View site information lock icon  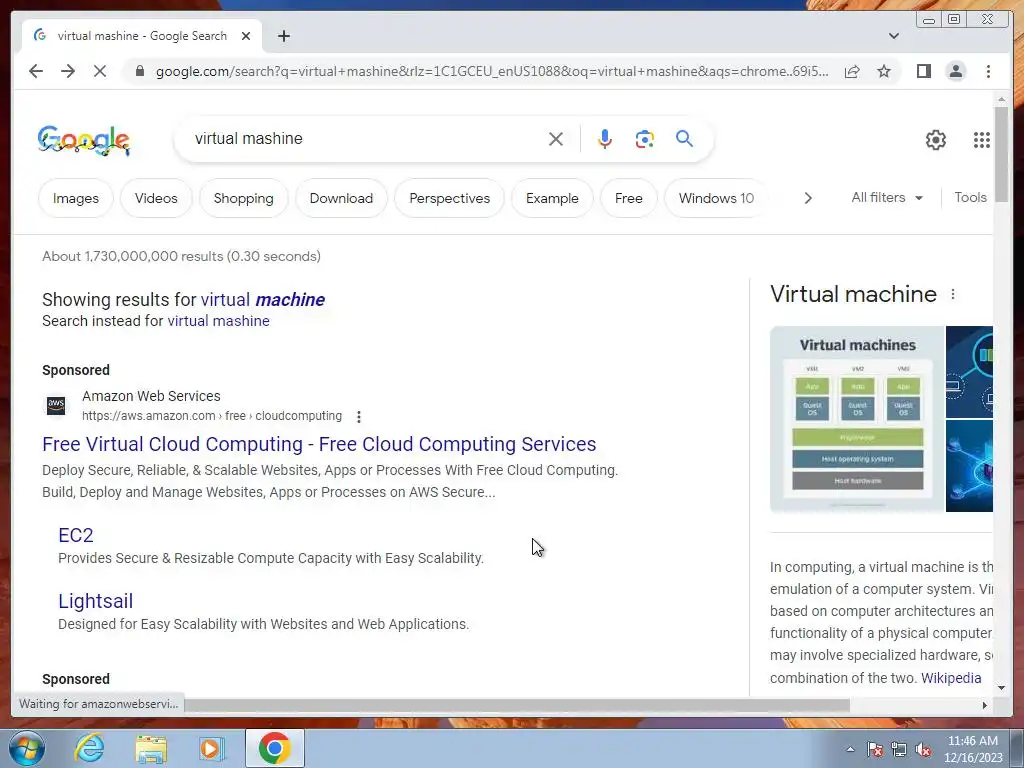click(x=139, y=71)
